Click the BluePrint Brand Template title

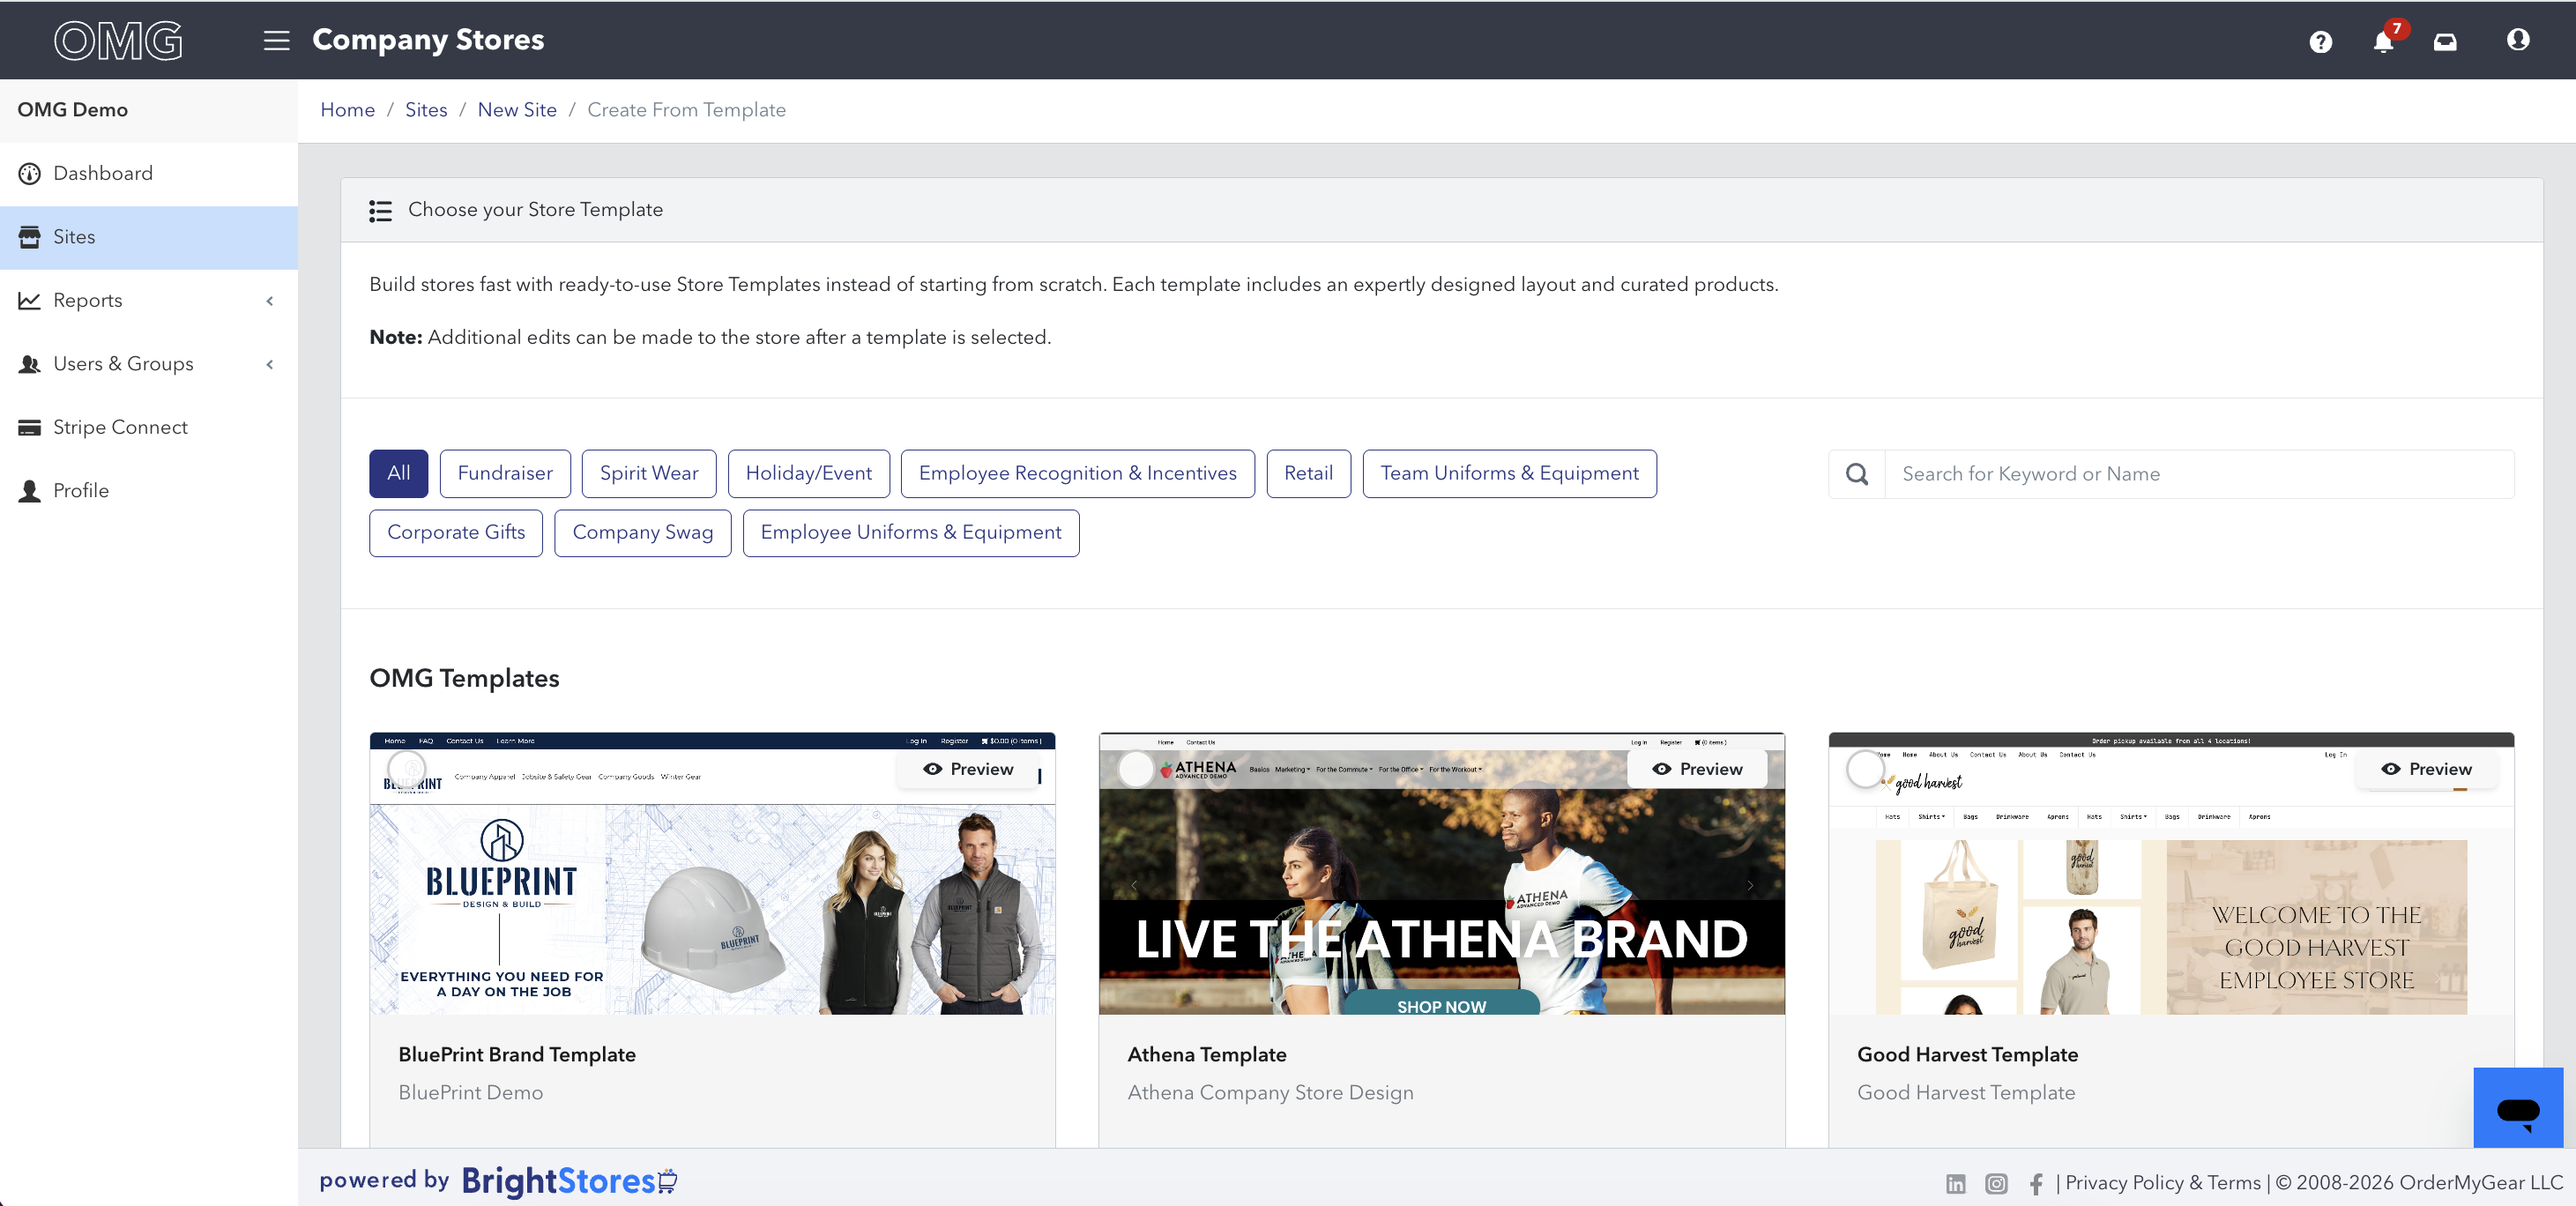(x=517, y=1055)
